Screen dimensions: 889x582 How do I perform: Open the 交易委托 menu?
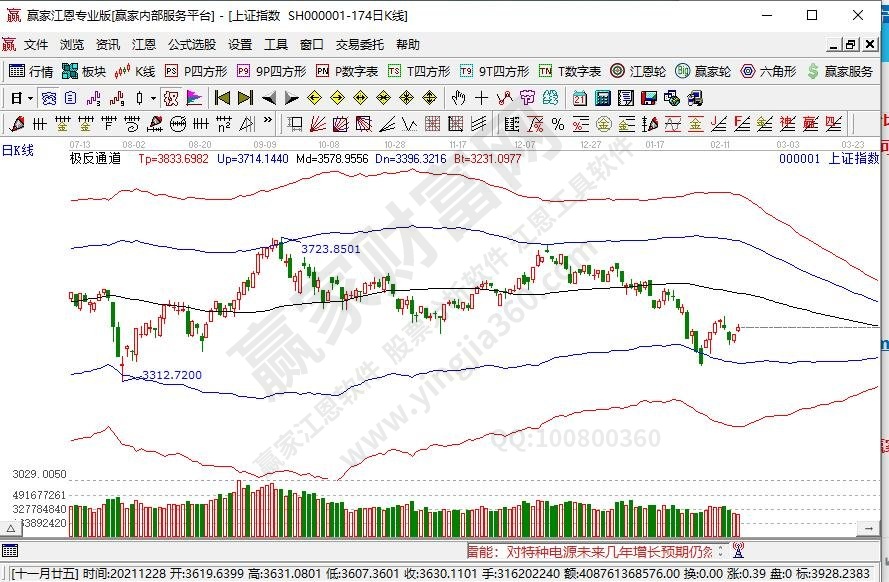pyautogui.click(x=359, y=44)
